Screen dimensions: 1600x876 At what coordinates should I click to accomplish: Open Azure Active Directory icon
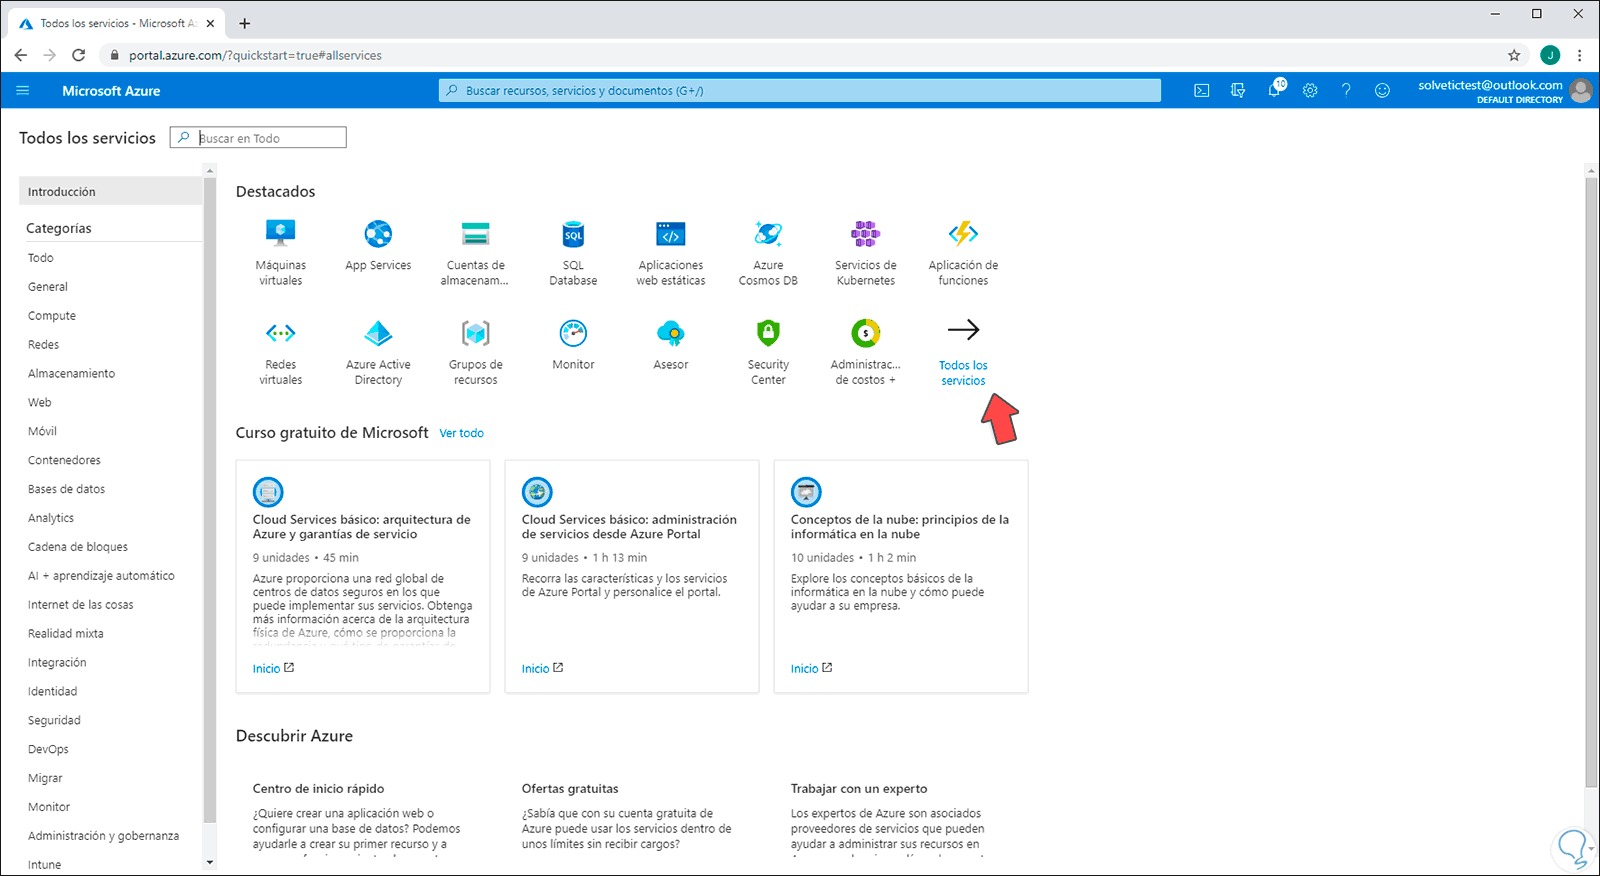(x=378, y=333)
